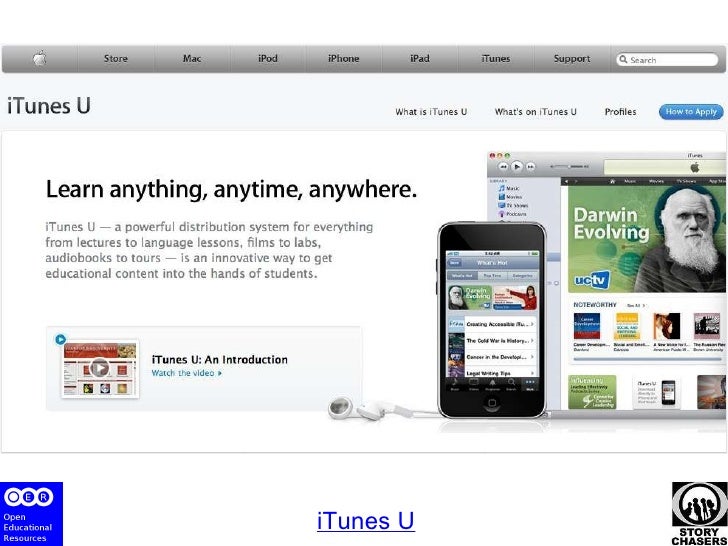
Task: Go to the Profiles page
Action: coord(620,112)
